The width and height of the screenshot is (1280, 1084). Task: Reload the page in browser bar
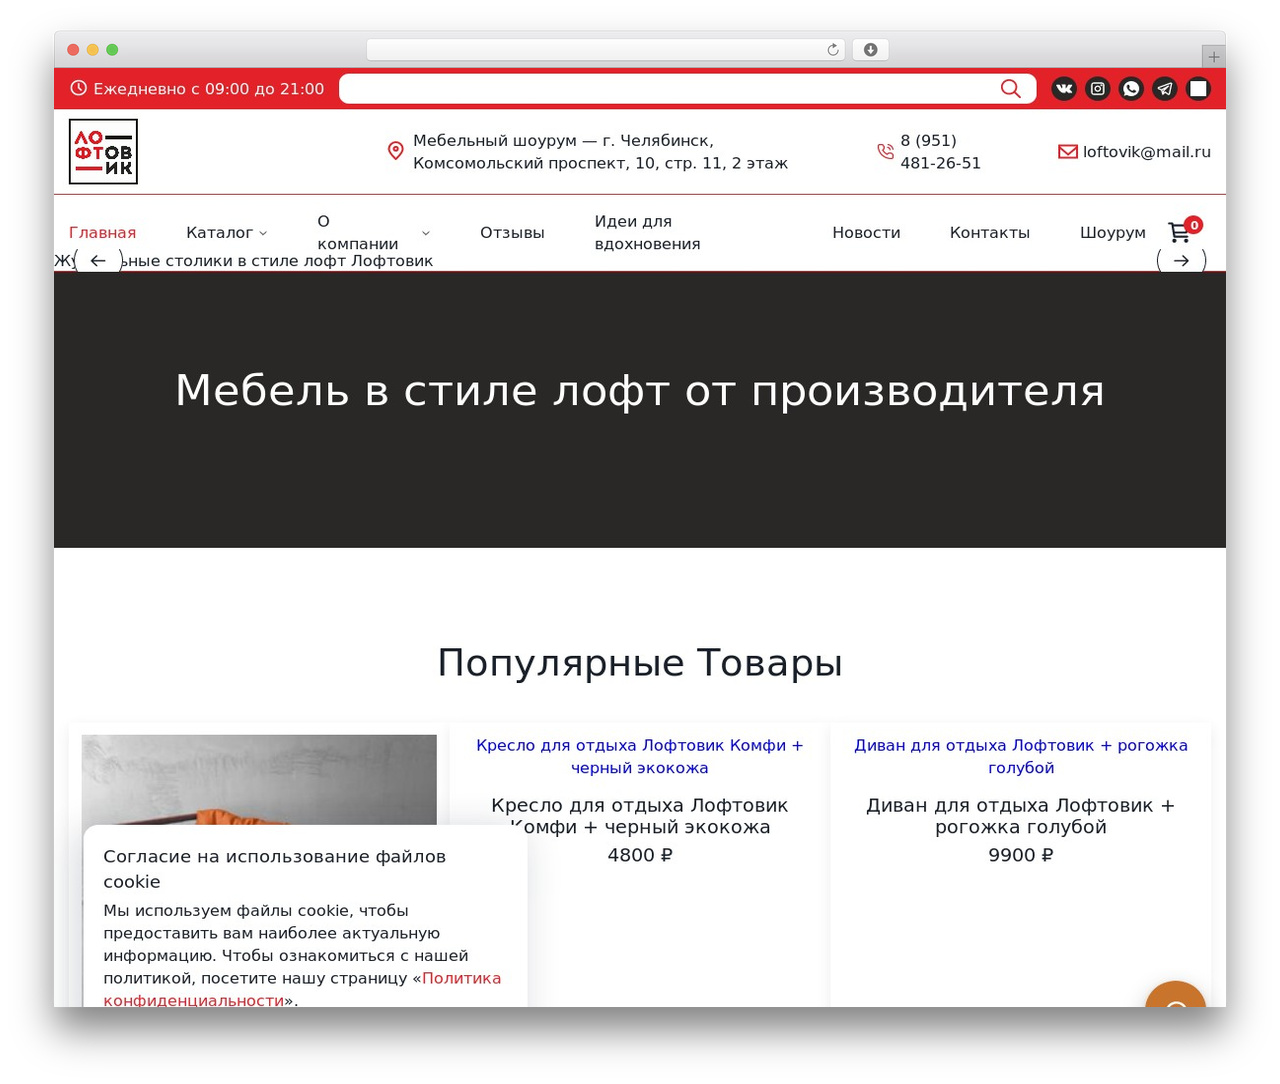click(833, 50)
